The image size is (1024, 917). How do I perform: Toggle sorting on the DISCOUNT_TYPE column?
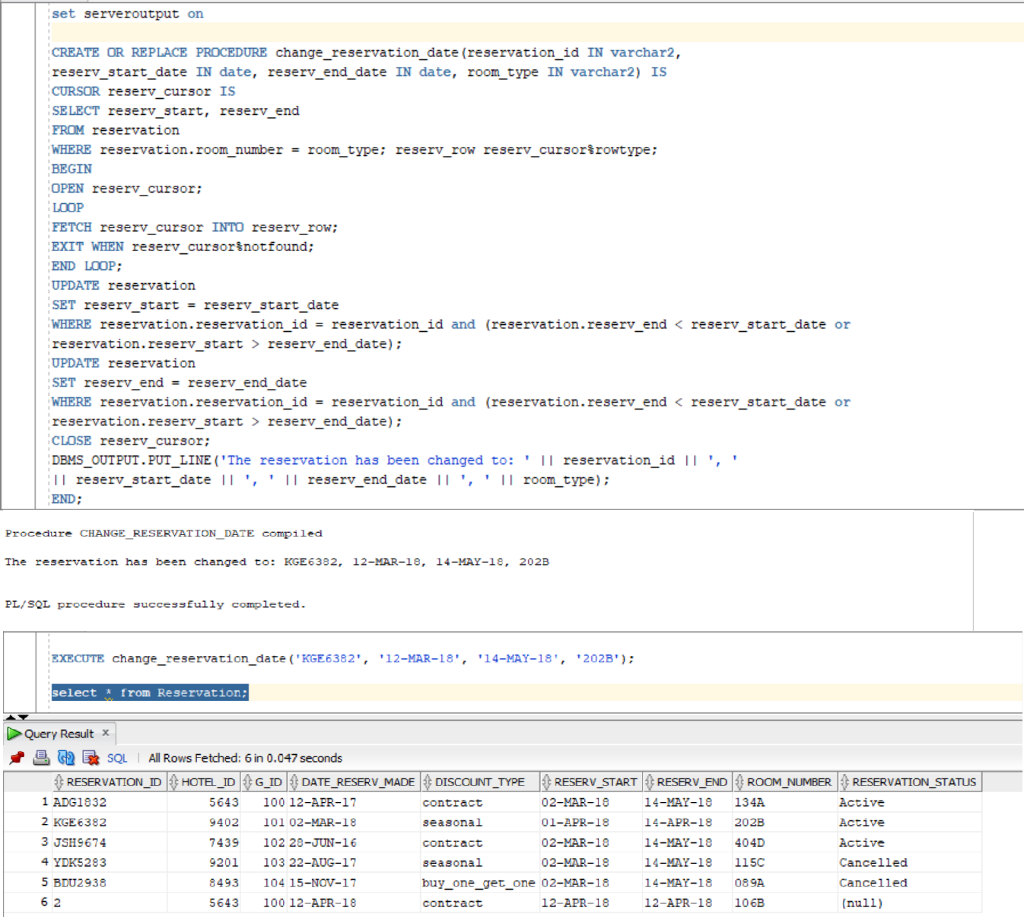(x=427, y=781)
